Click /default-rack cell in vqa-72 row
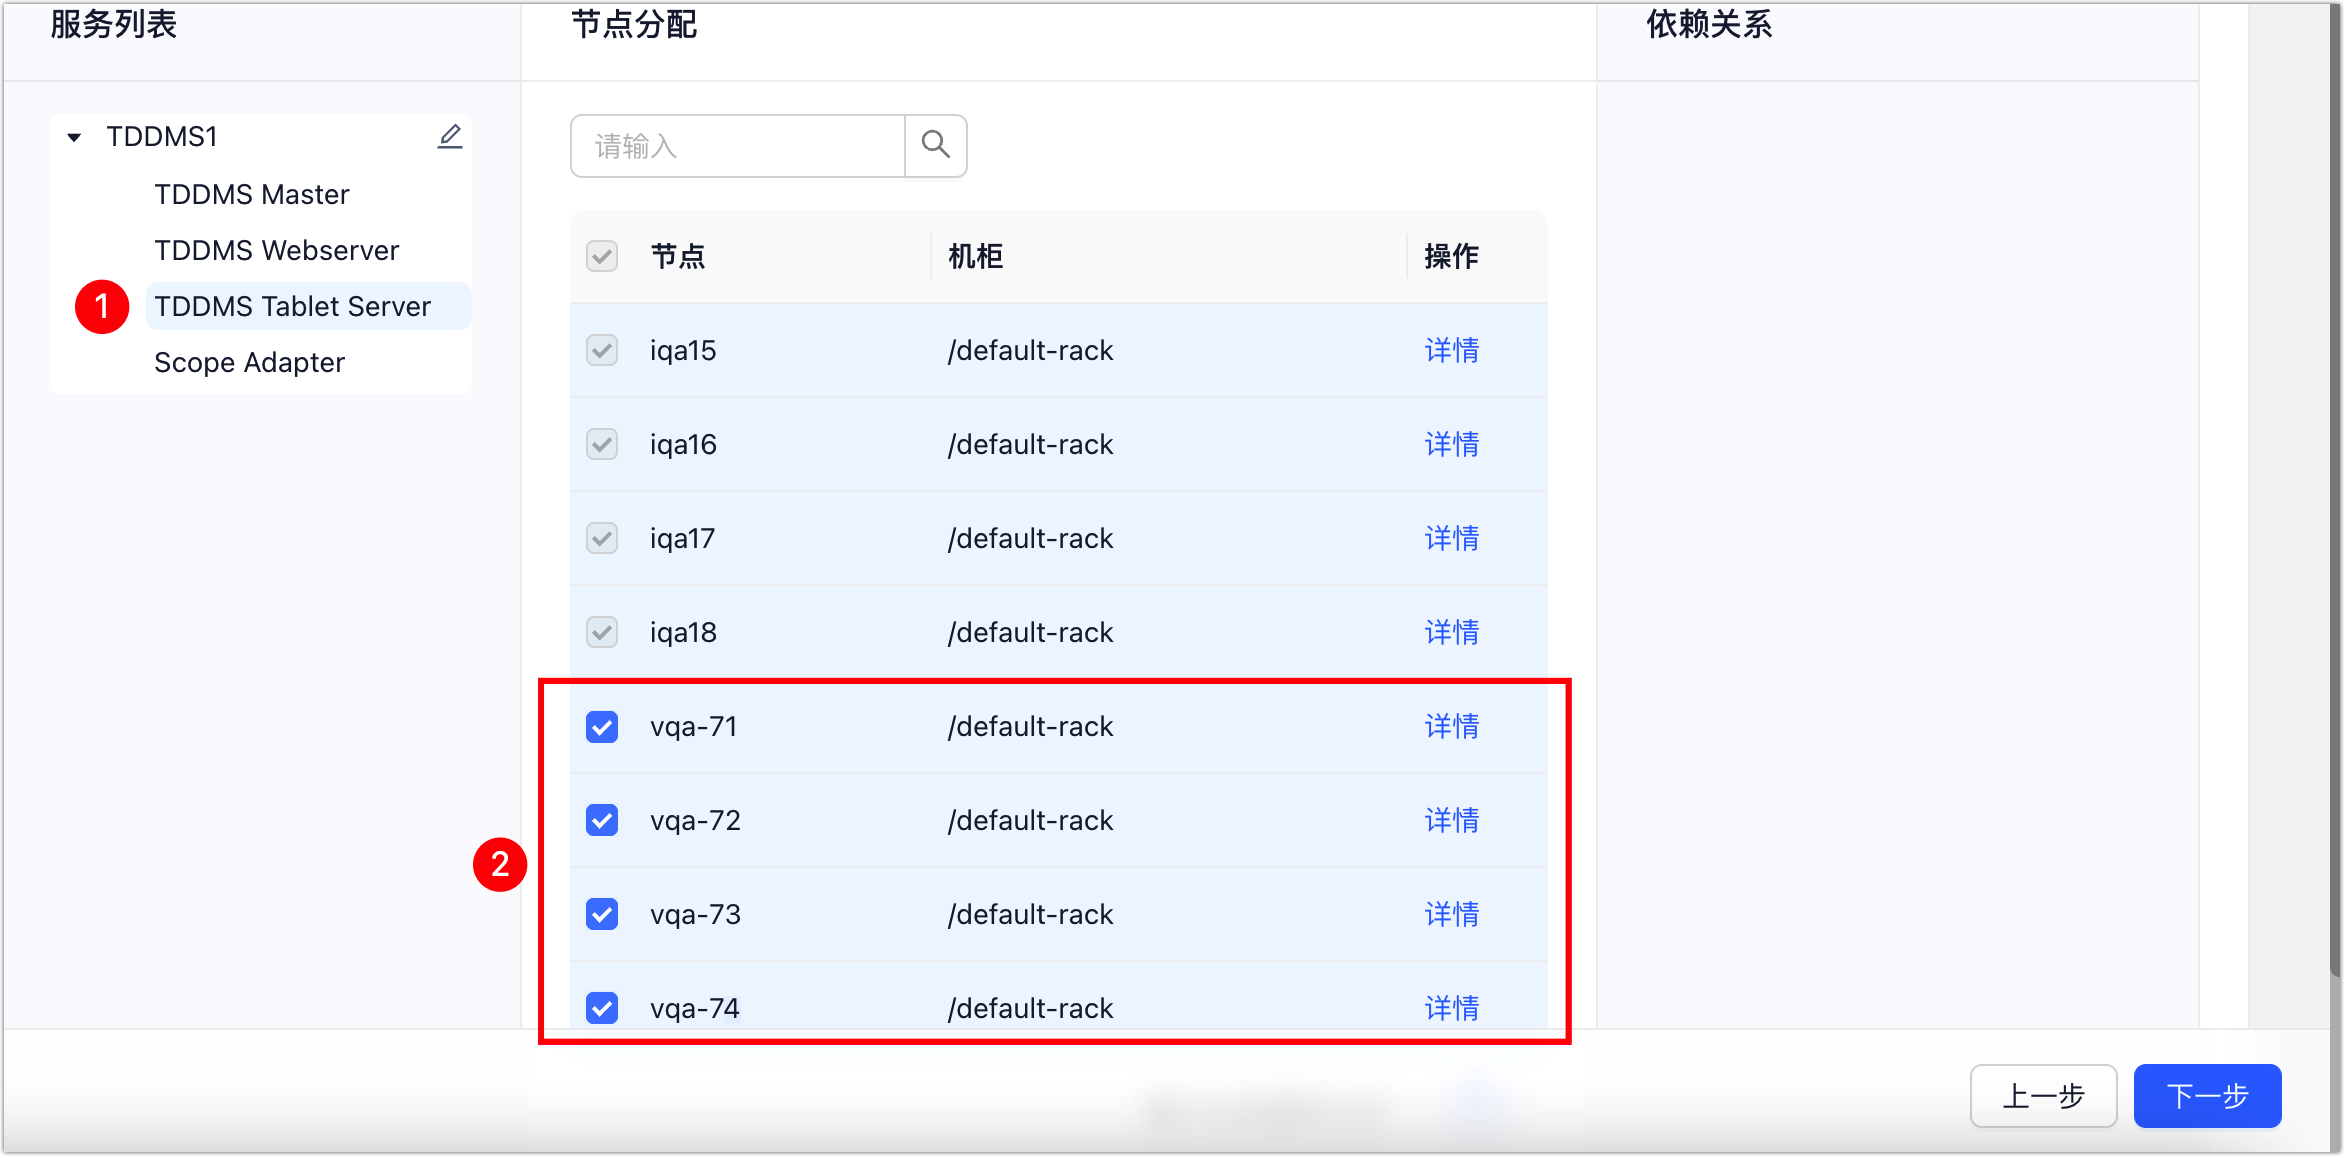The height and width of the screenshot is (1156, 2344). pyautogui.click(x=1031, y=820)
